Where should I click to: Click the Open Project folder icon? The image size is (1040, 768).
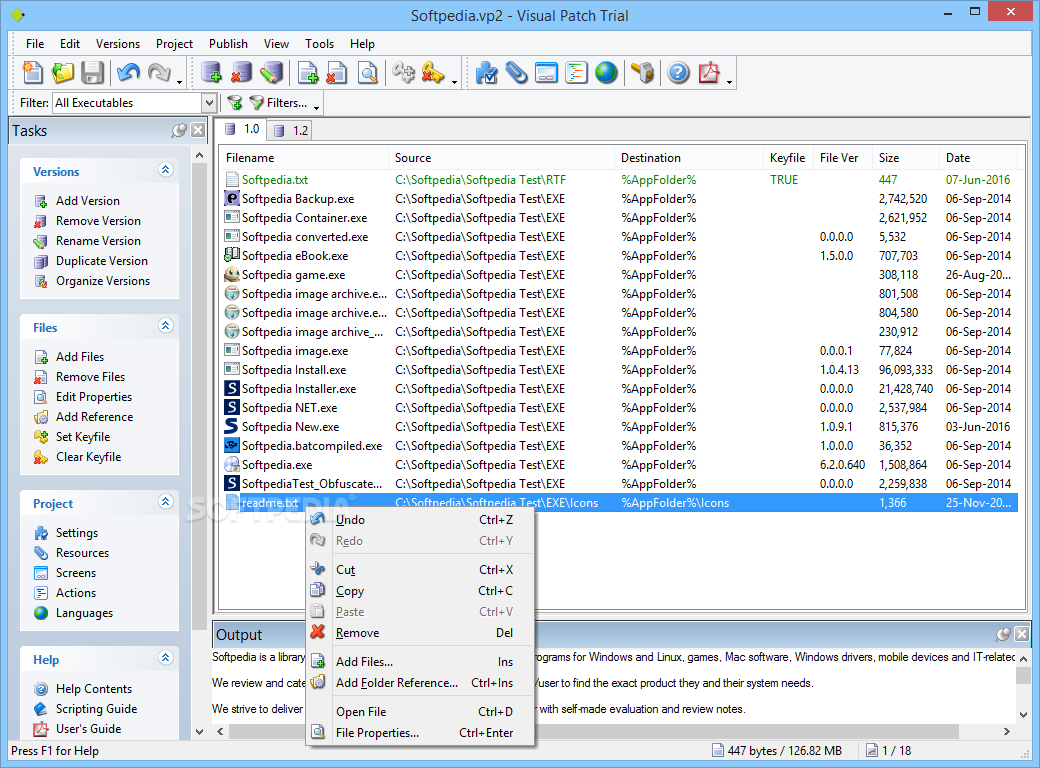point(62,73)
